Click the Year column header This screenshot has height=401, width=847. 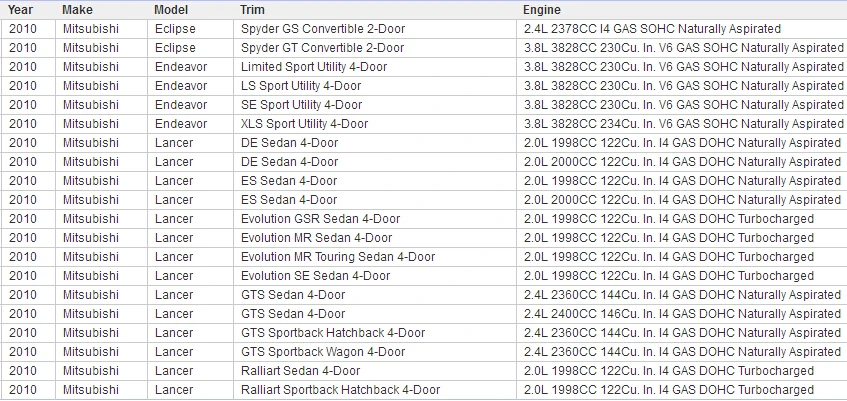pos(28,10)
